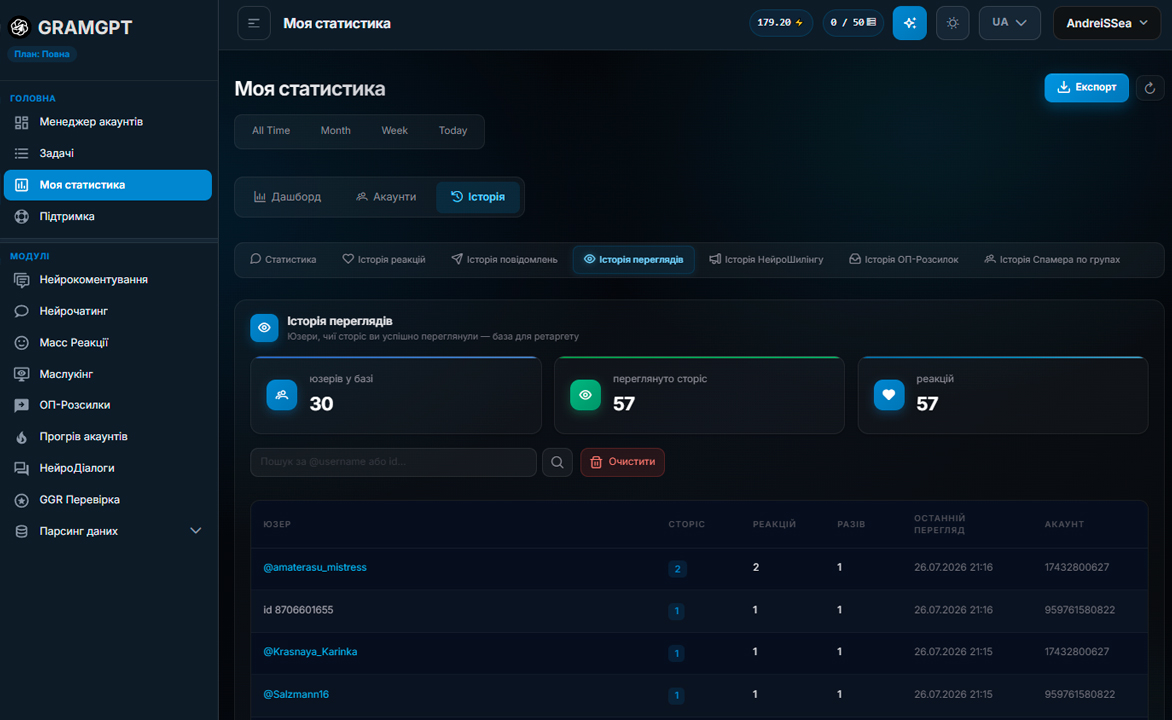The image size is (1172, 720).
Task: Click the СТОРІС column header
Action: [687, 525]
